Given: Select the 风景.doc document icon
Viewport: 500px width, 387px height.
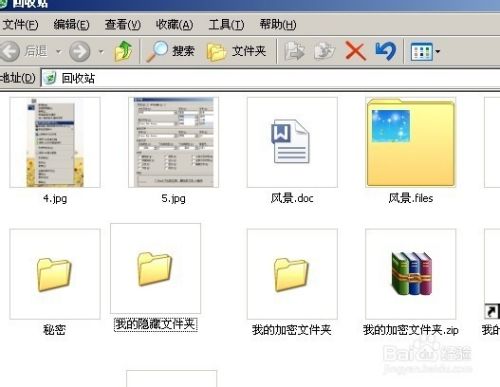Looking at the screenshot, I should [292, 142].
